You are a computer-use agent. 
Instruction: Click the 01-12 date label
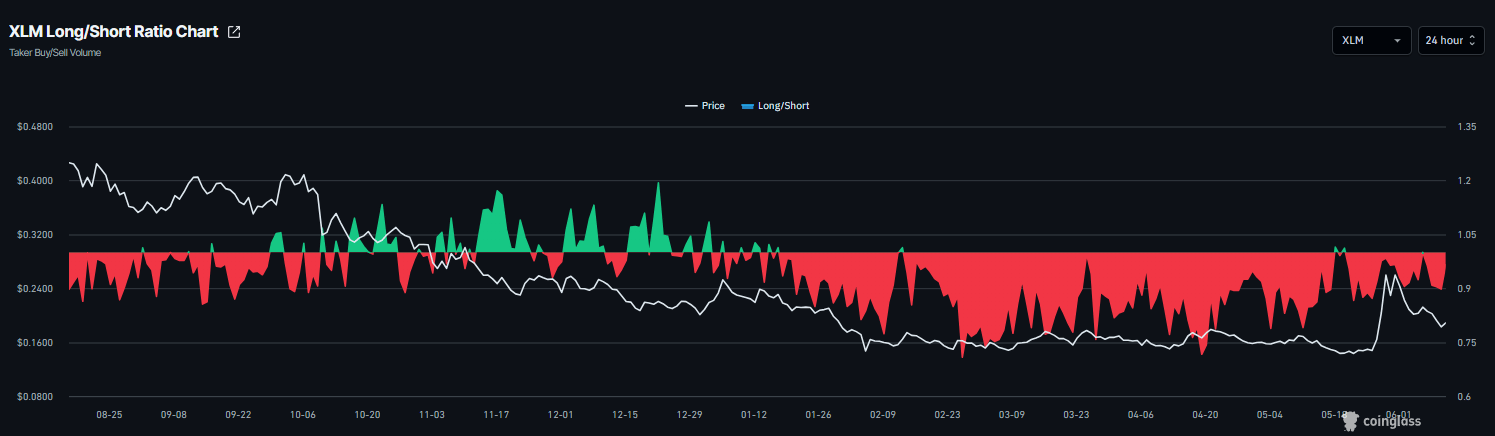pyautogui.click(x=754, y=414)
